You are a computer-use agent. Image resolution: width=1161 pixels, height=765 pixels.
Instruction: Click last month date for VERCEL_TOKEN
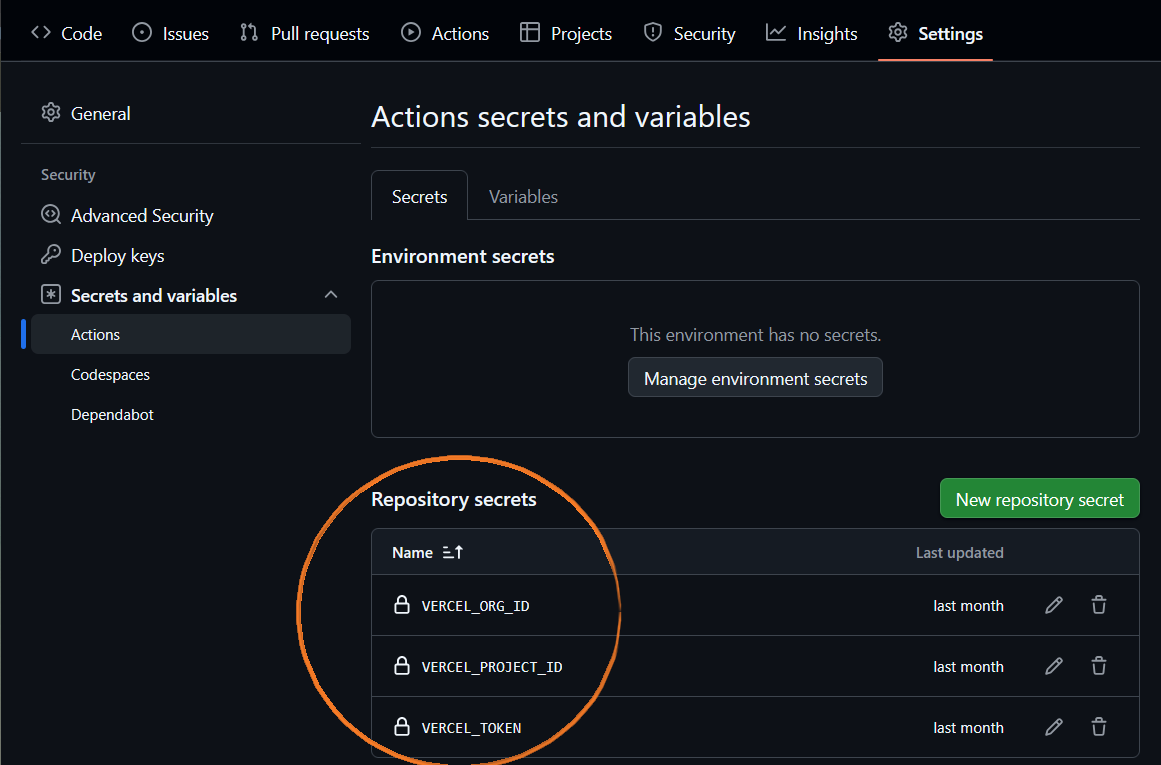point(968,728)
